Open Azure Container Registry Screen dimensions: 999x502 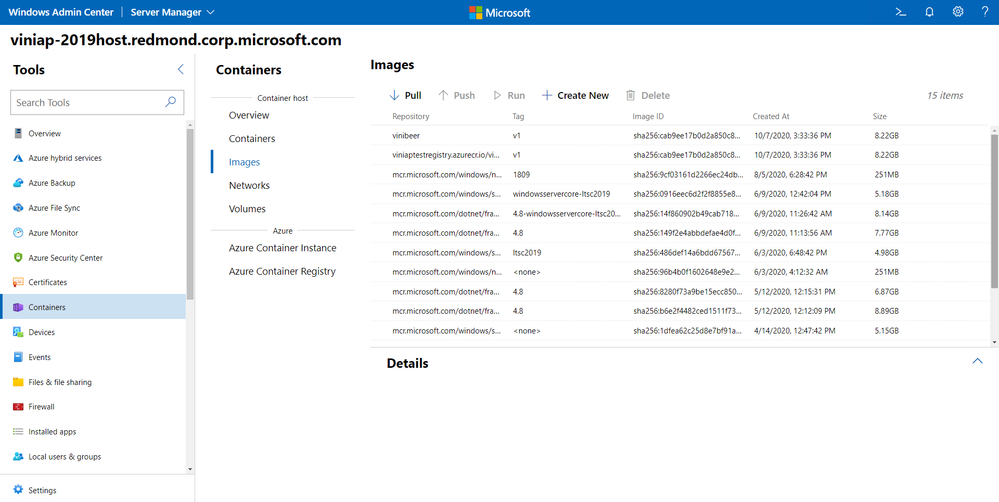tap(282, 271)
